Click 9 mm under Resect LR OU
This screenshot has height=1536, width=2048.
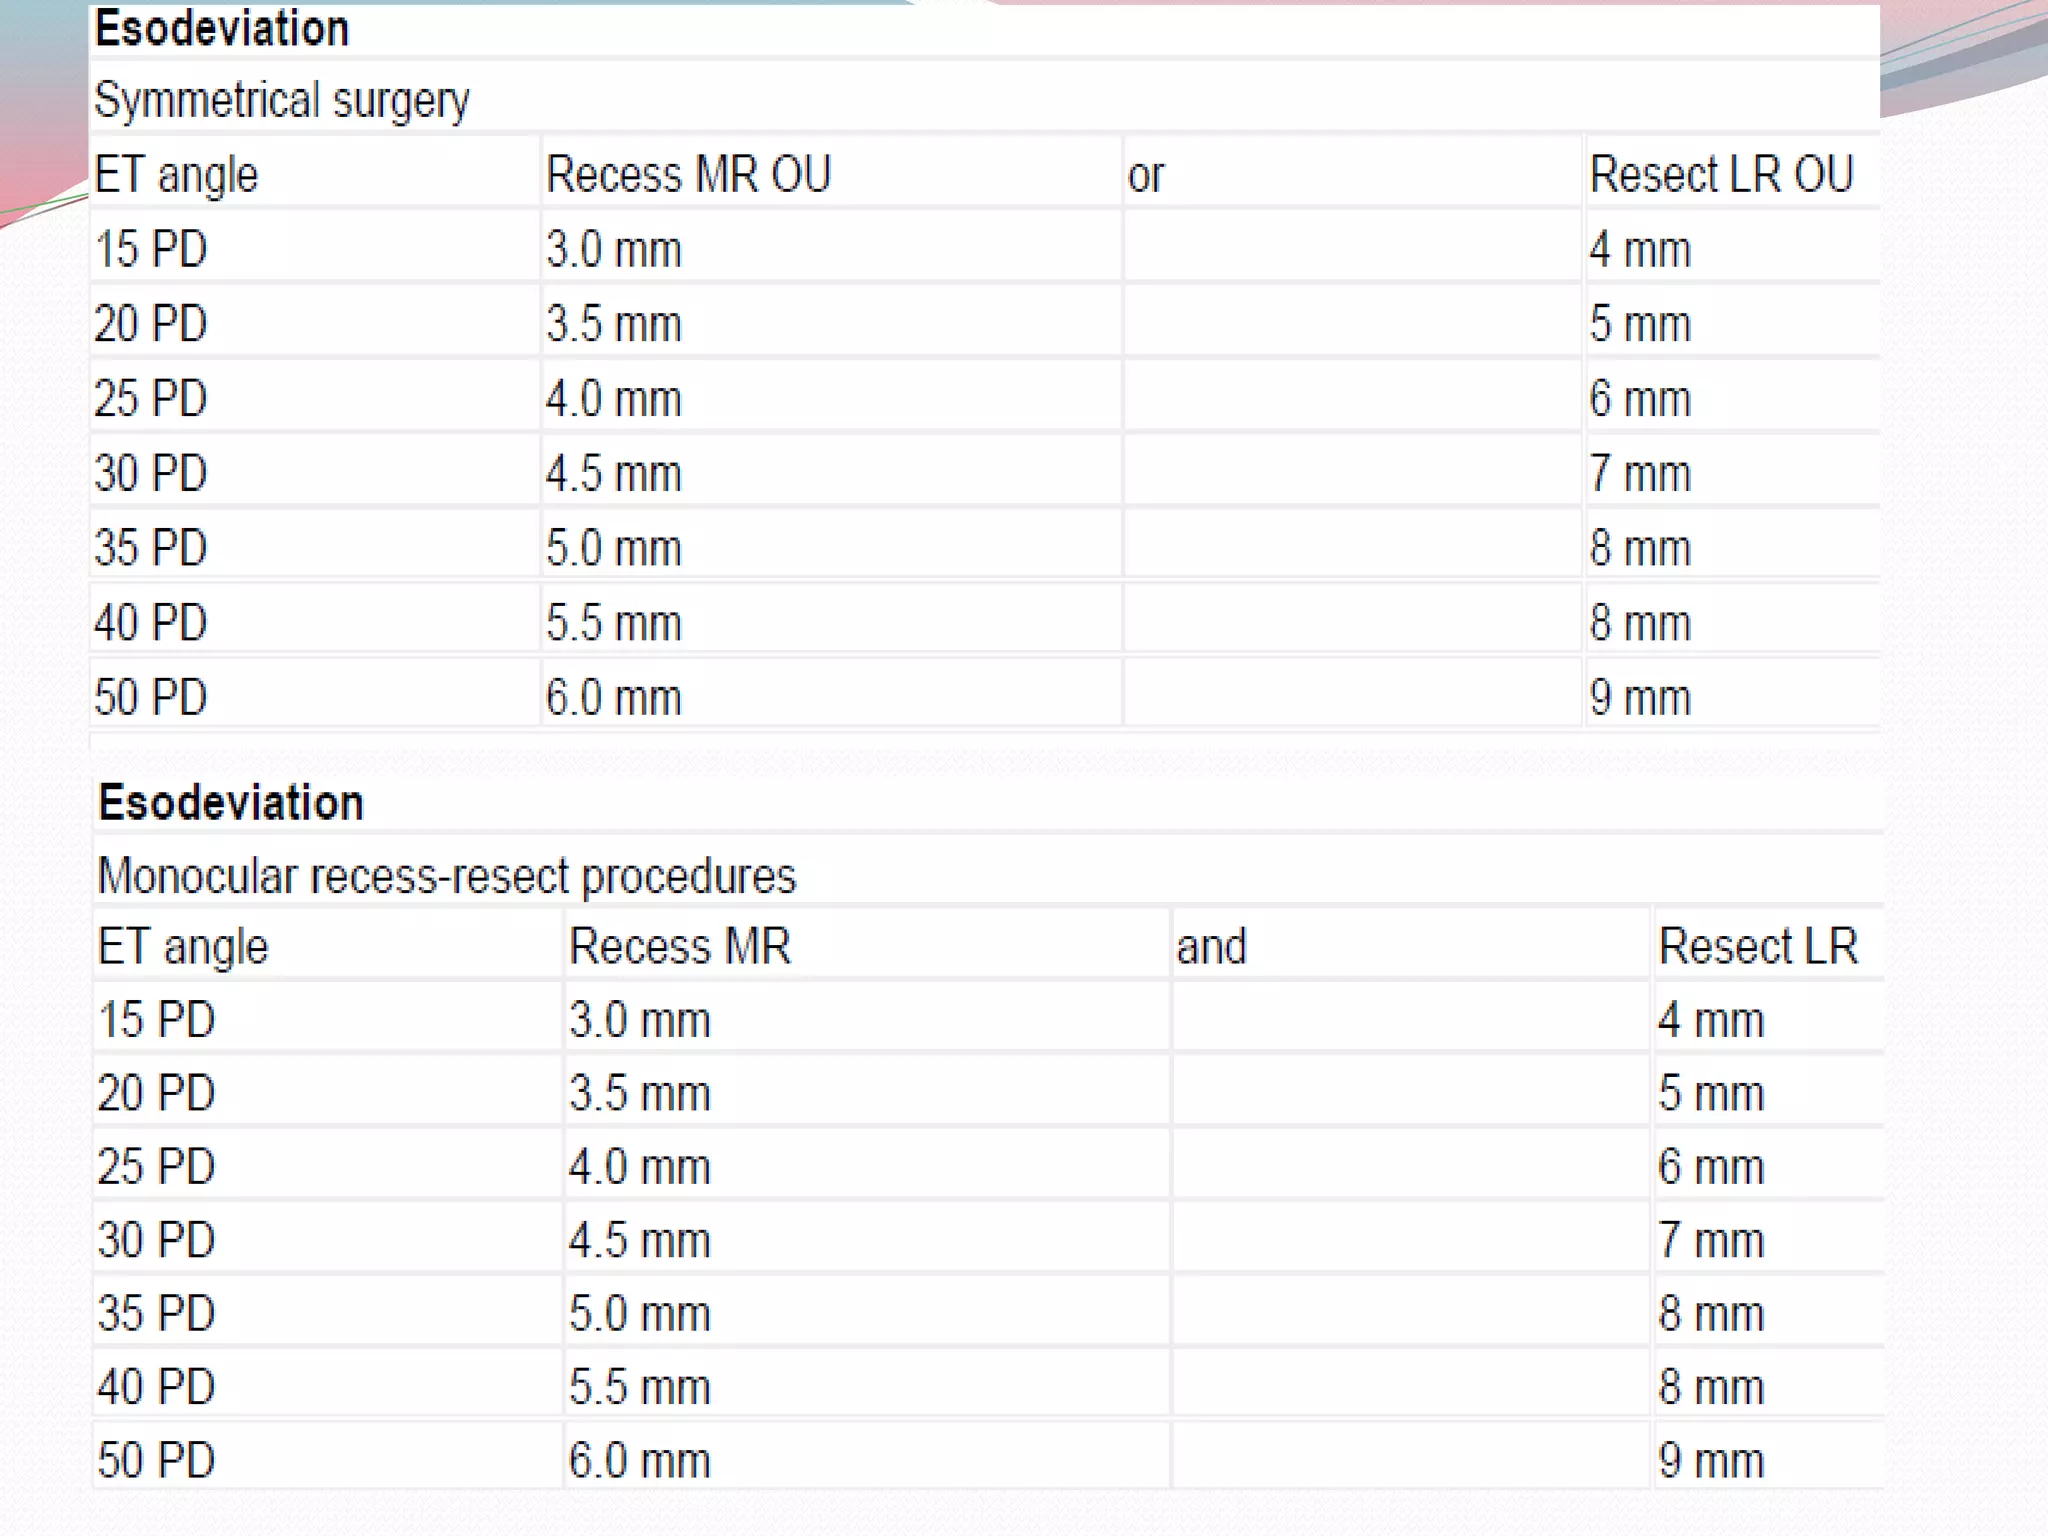pos(1640,697)
